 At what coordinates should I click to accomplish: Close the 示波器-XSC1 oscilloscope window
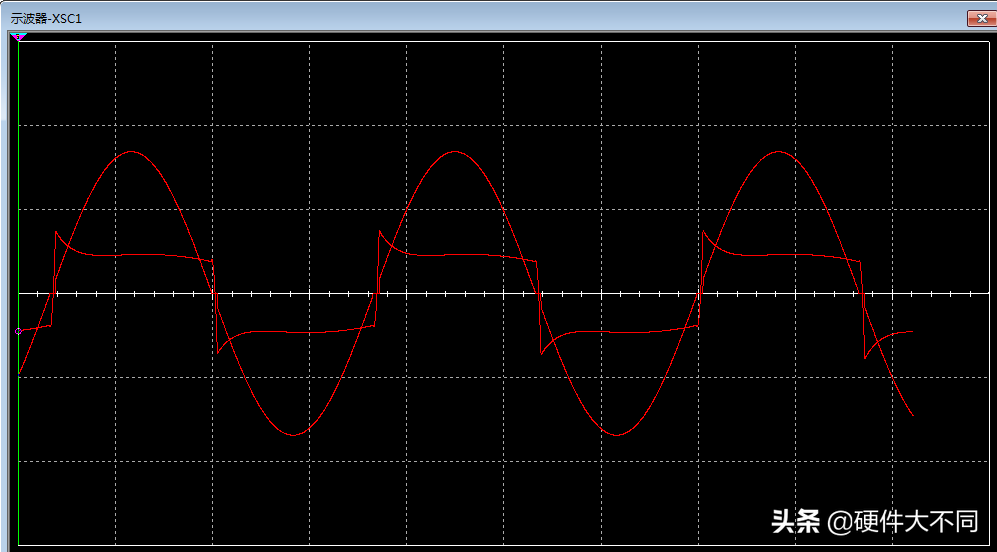[x=978, y=18]
